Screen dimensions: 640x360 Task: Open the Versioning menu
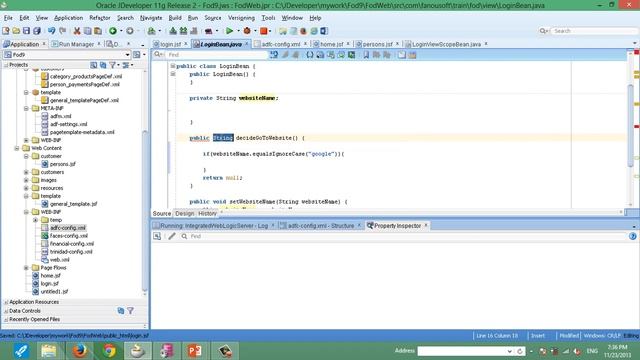click(241, 18)
